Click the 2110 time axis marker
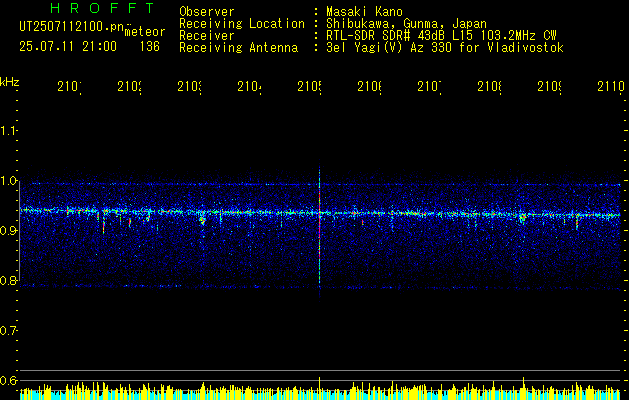The height and width of the screenshot is (400, 629). pyautogui.click(x=611, y=86)
